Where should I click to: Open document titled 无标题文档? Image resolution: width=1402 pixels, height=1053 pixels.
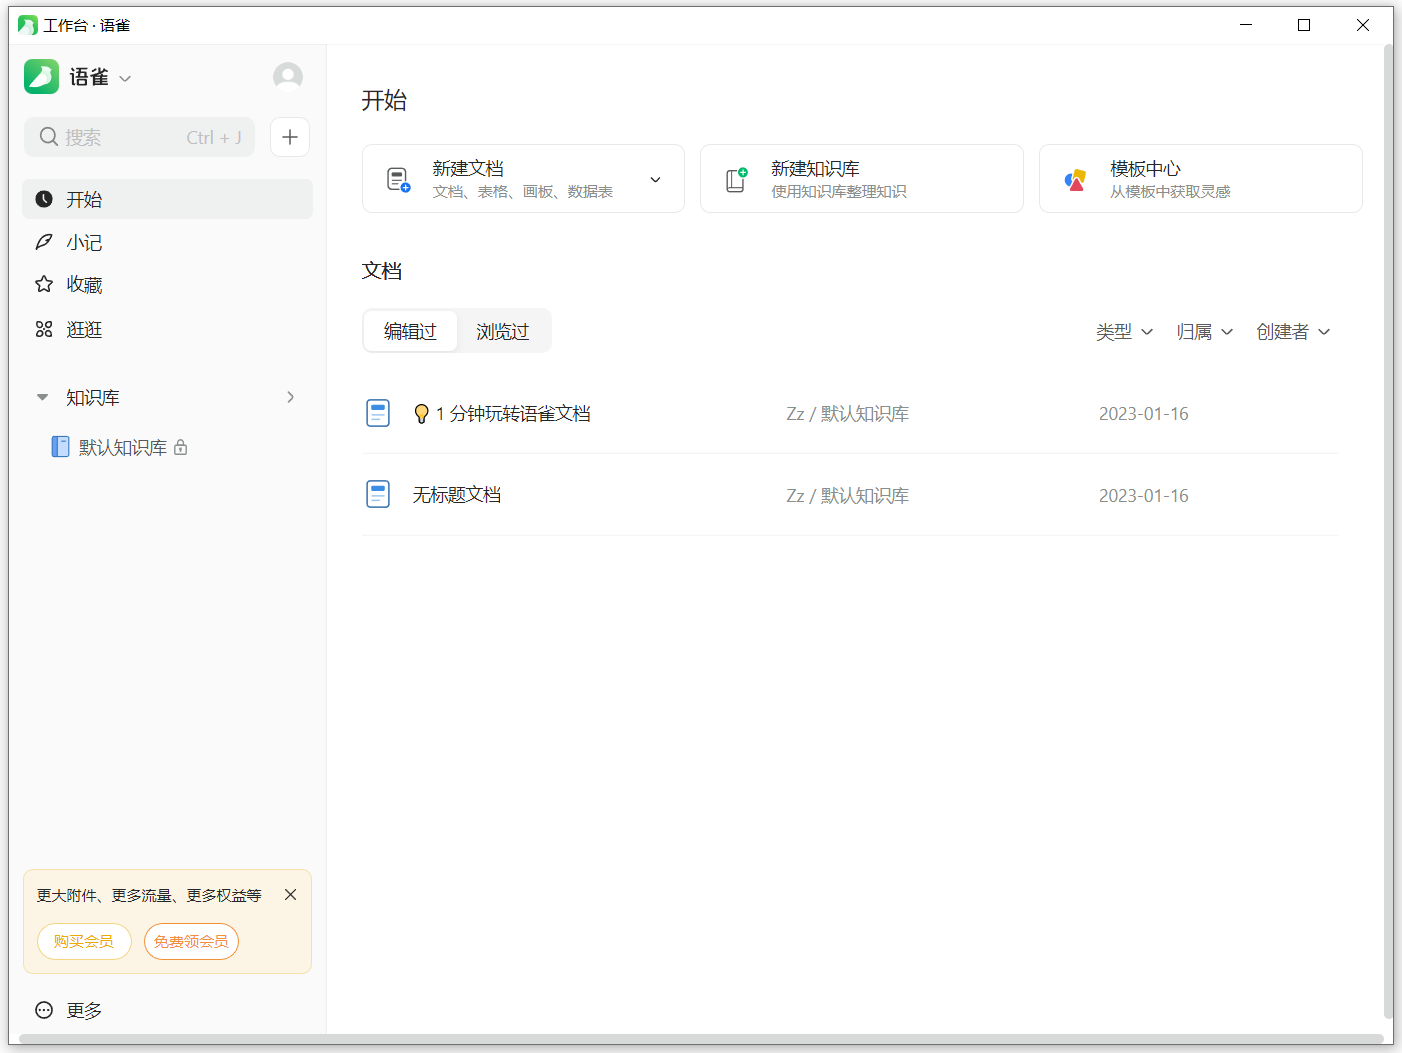click(457, 495)
